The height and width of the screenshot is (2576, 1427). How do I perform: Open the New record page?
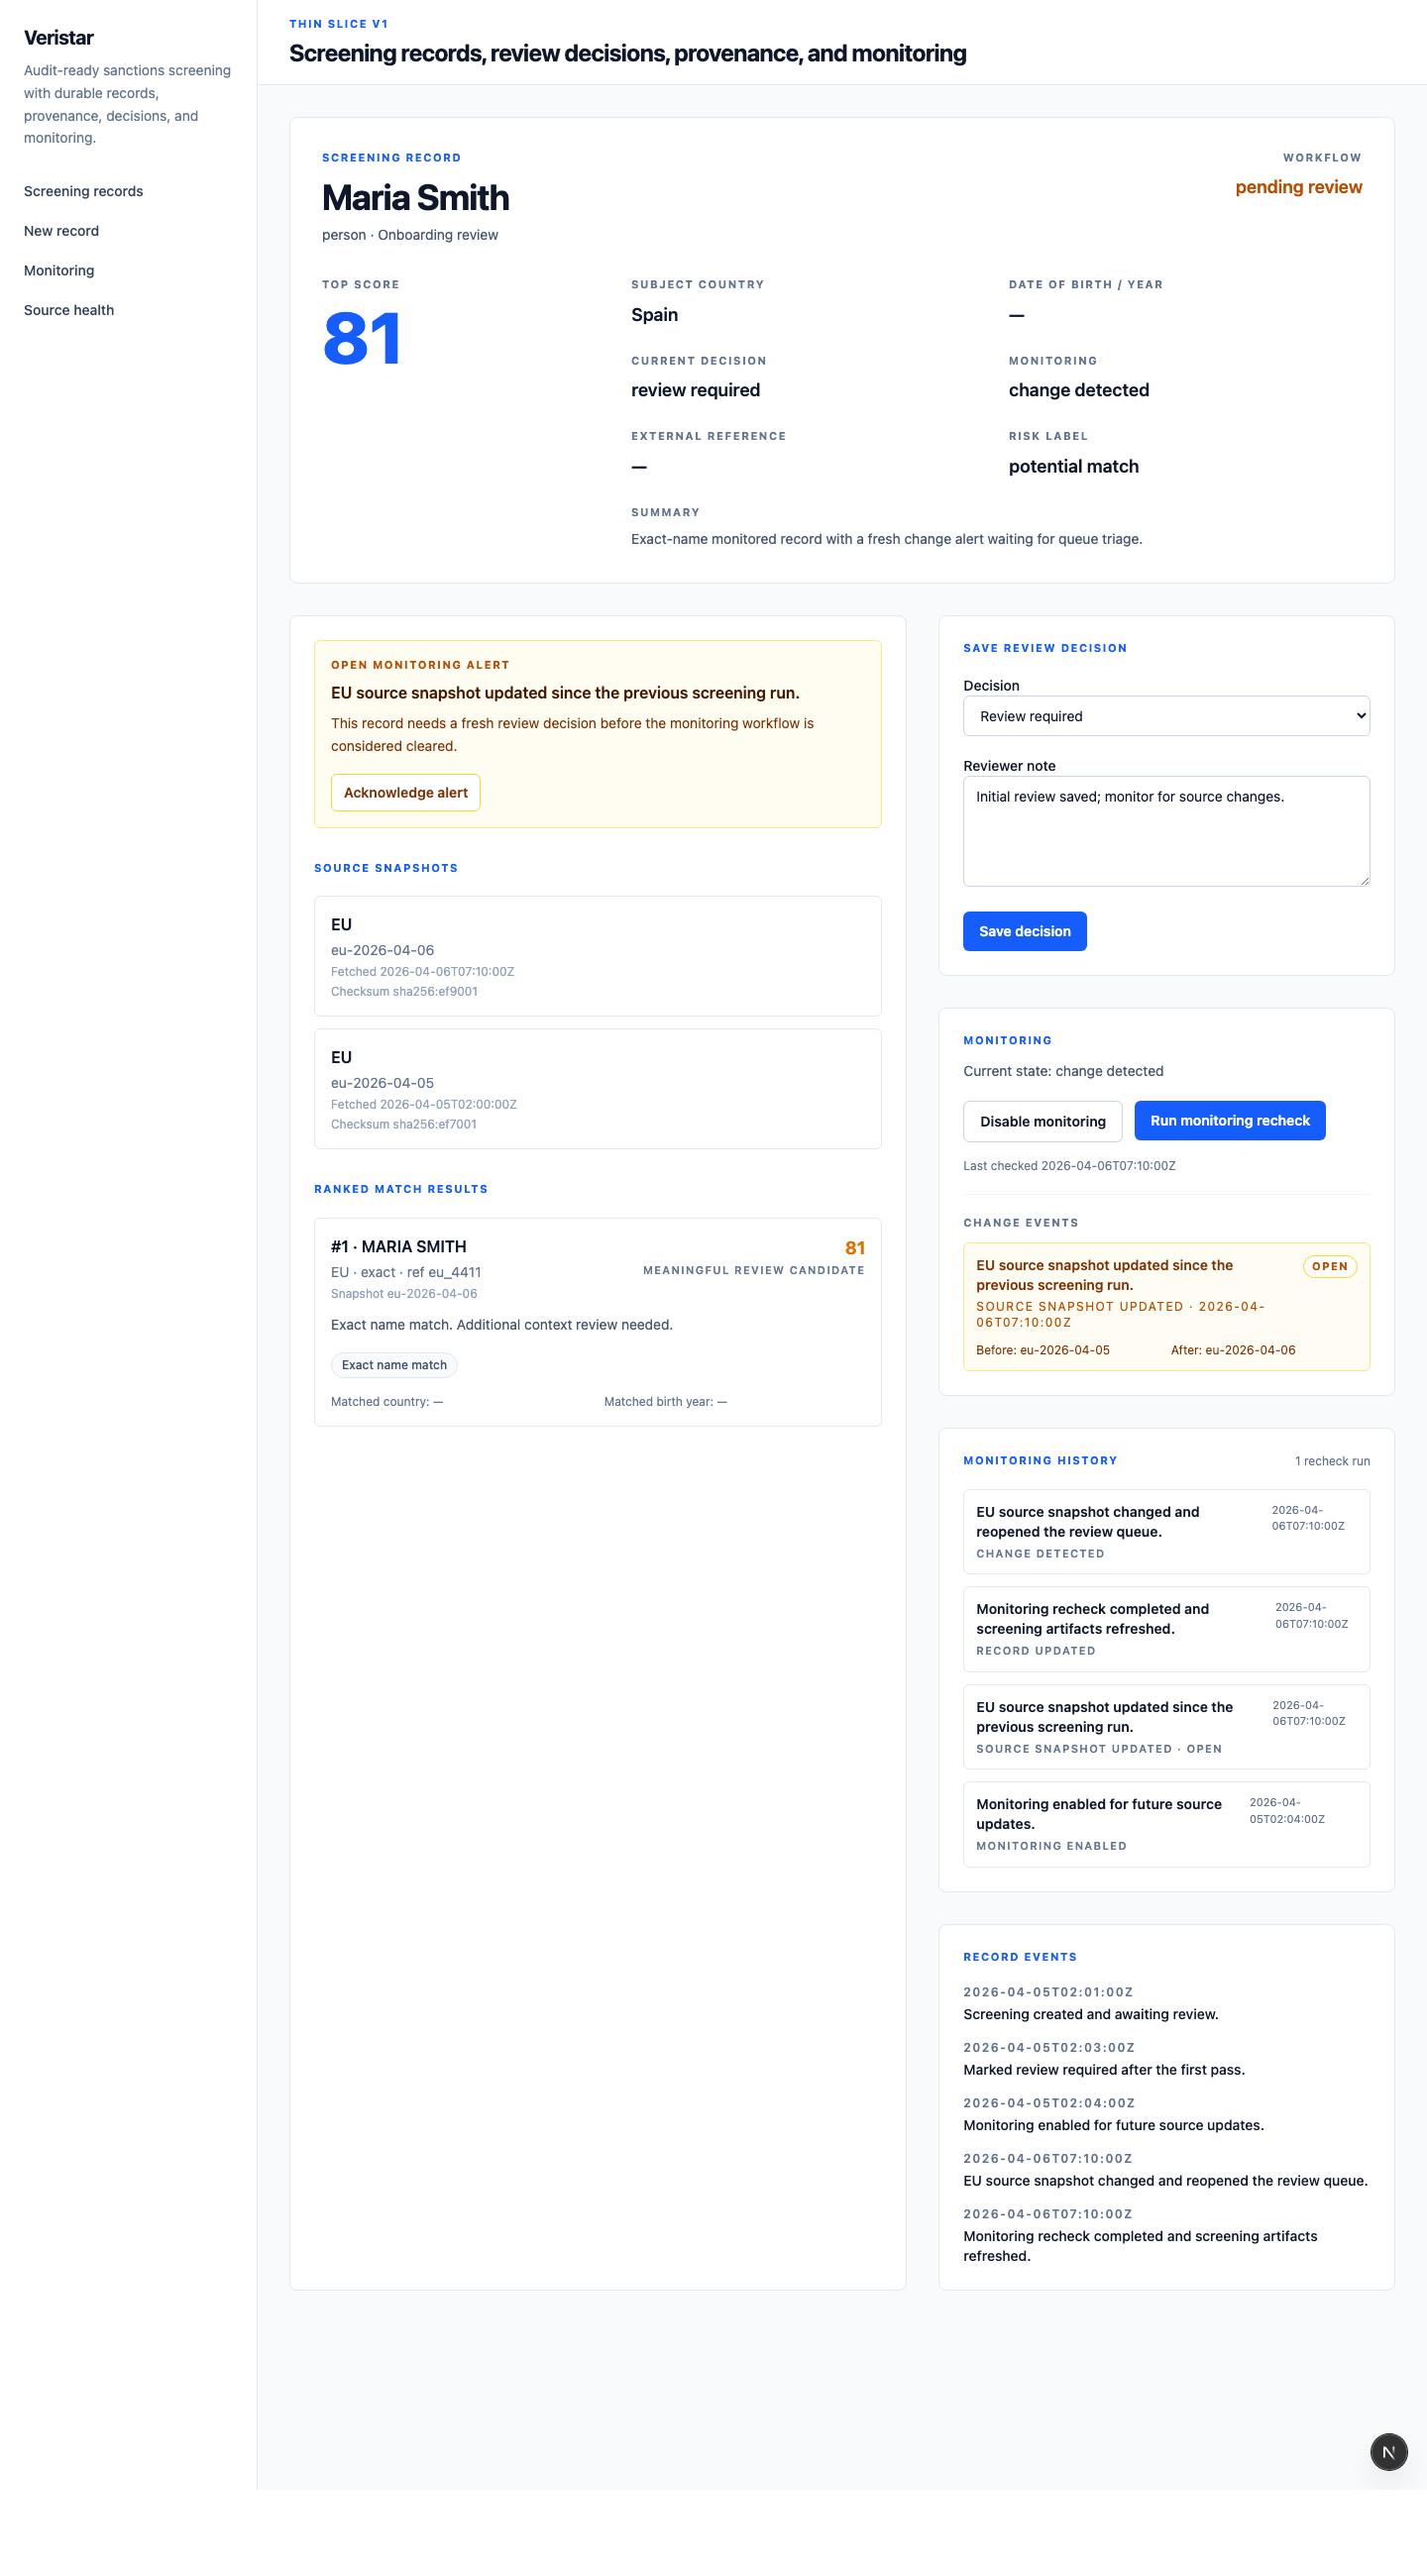pyautogui.click(x=61, y=231)
